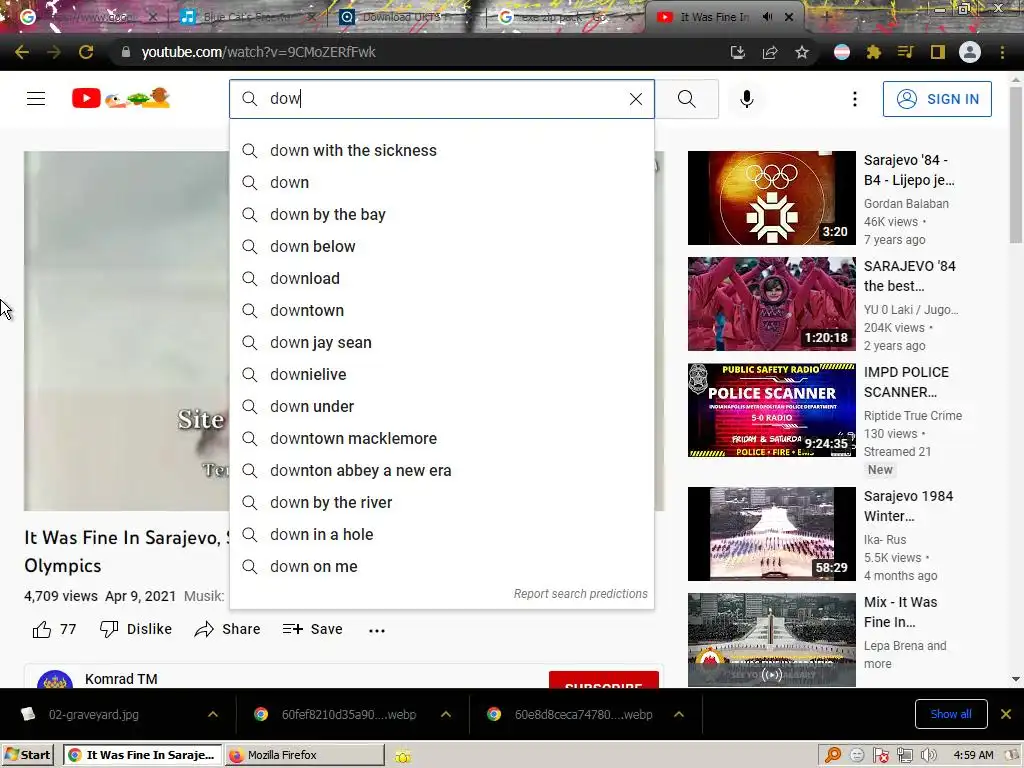Click the browser back arrow

click(x=22, y=52)
